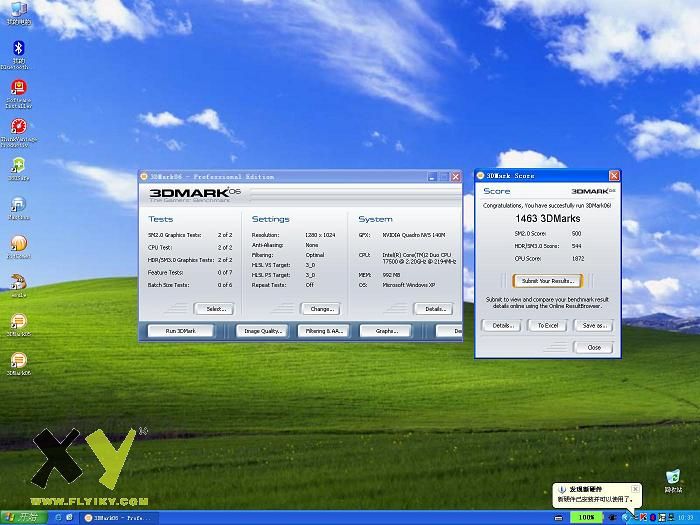Click the 1463 3DMarks score text
The width and height of the screenshot is (700, 525).
point(548,218)
